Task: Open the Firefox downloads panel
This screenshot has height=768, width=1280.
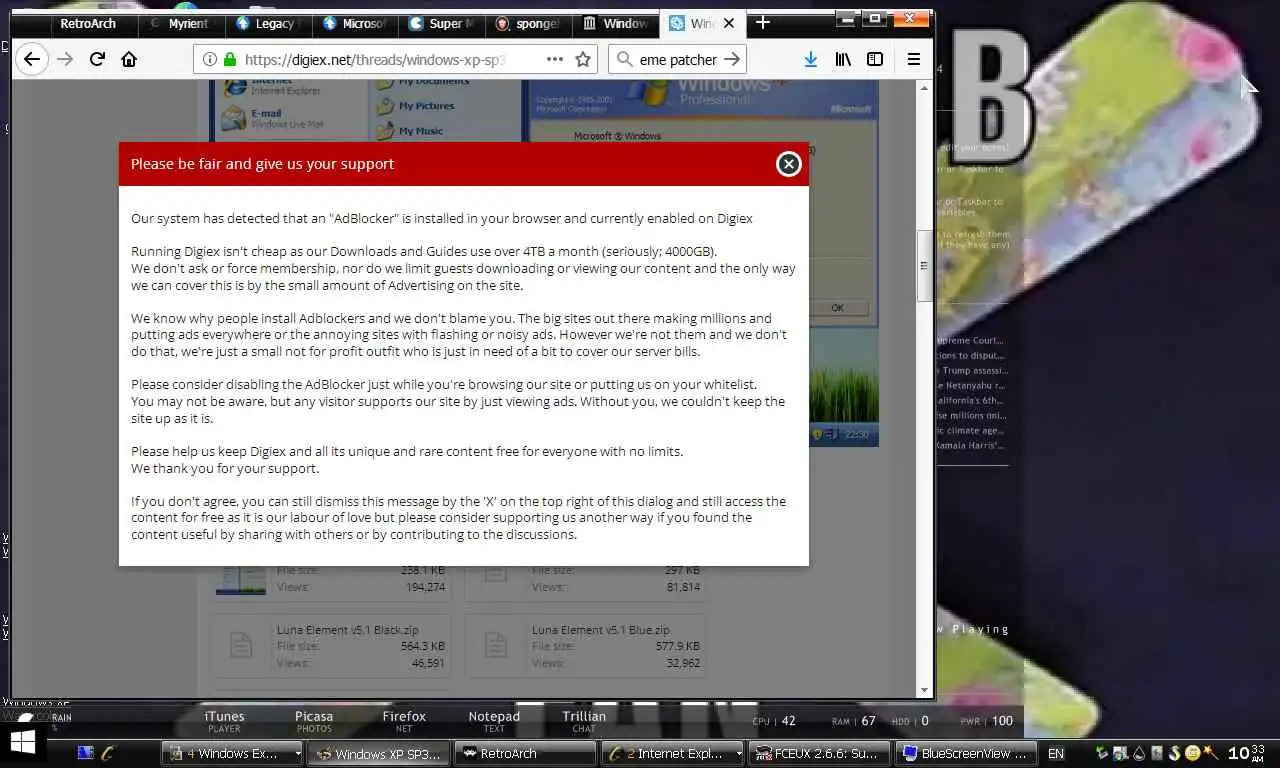Action: click(811, 59)
